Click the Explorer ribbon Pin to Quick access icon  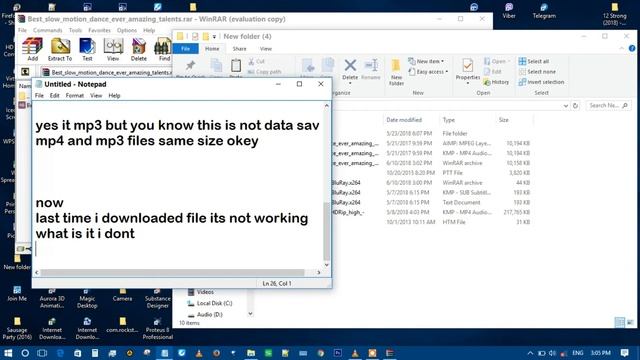pos(190,65)
